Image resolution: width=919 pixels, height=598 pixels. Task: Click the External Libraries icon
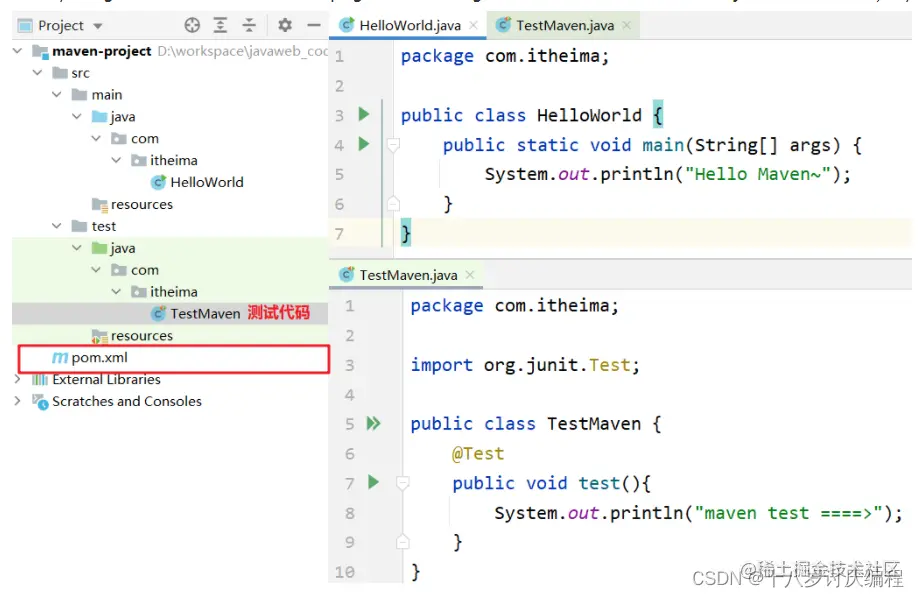40,379
